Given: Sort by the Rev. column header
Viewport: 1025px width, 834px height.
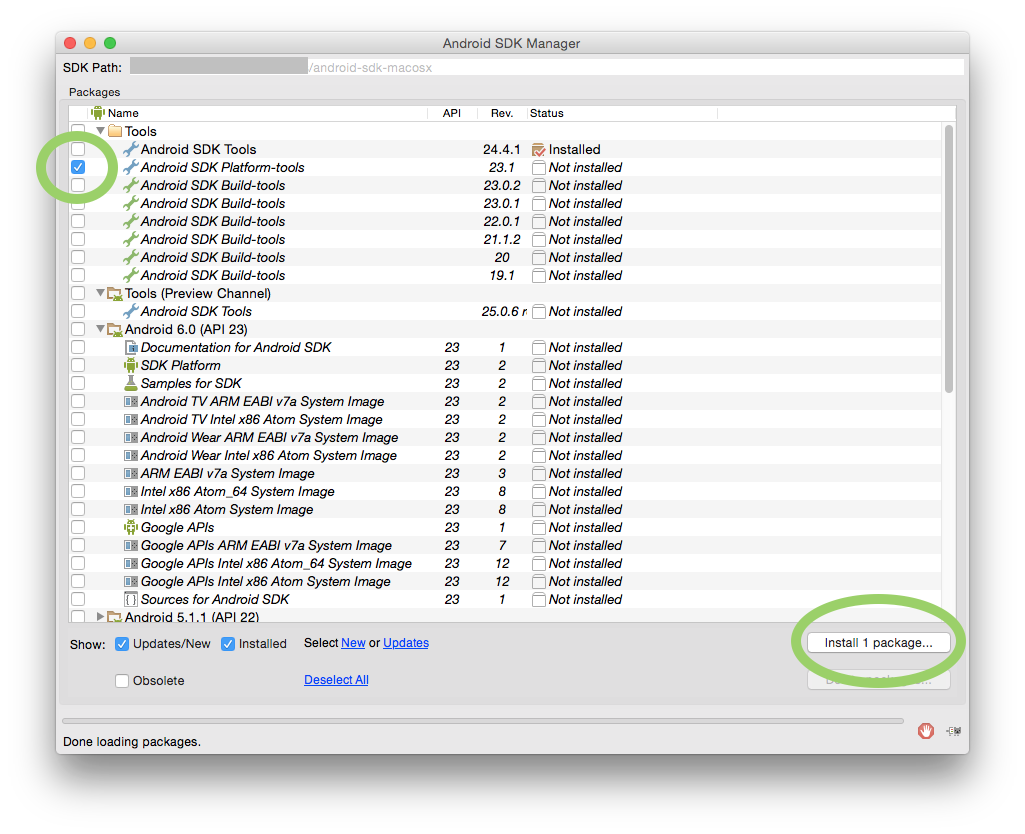Looking at the screenshot, I should tap(502, 113).
